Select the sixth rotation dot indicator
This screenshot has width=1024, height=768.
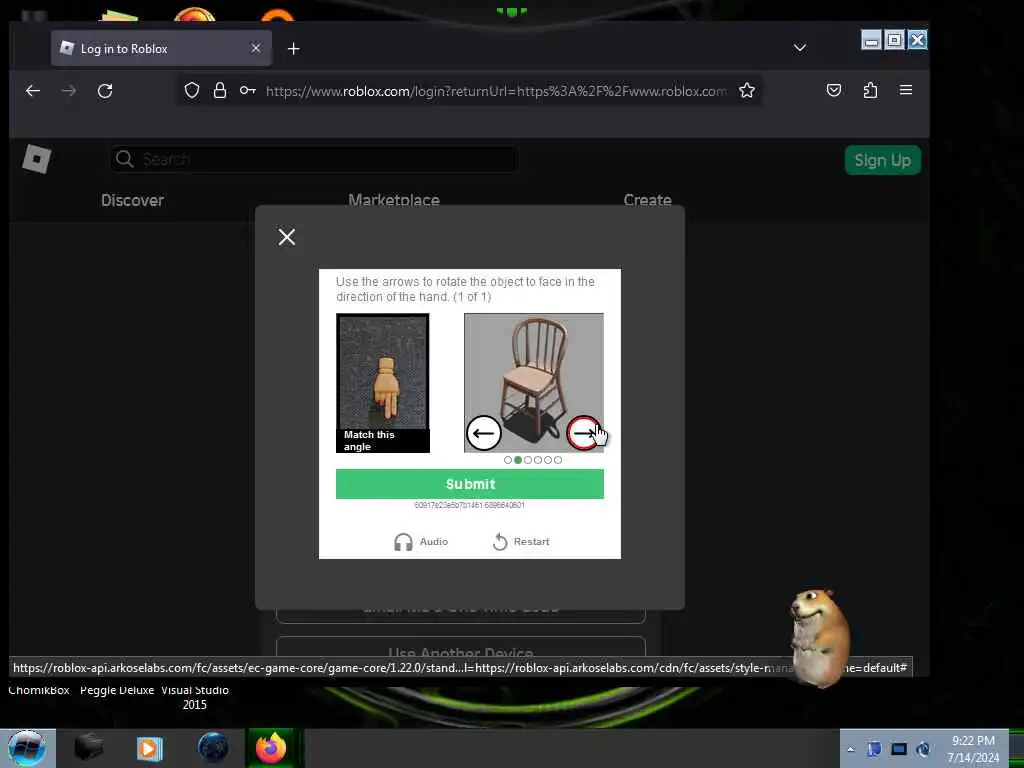558,460
